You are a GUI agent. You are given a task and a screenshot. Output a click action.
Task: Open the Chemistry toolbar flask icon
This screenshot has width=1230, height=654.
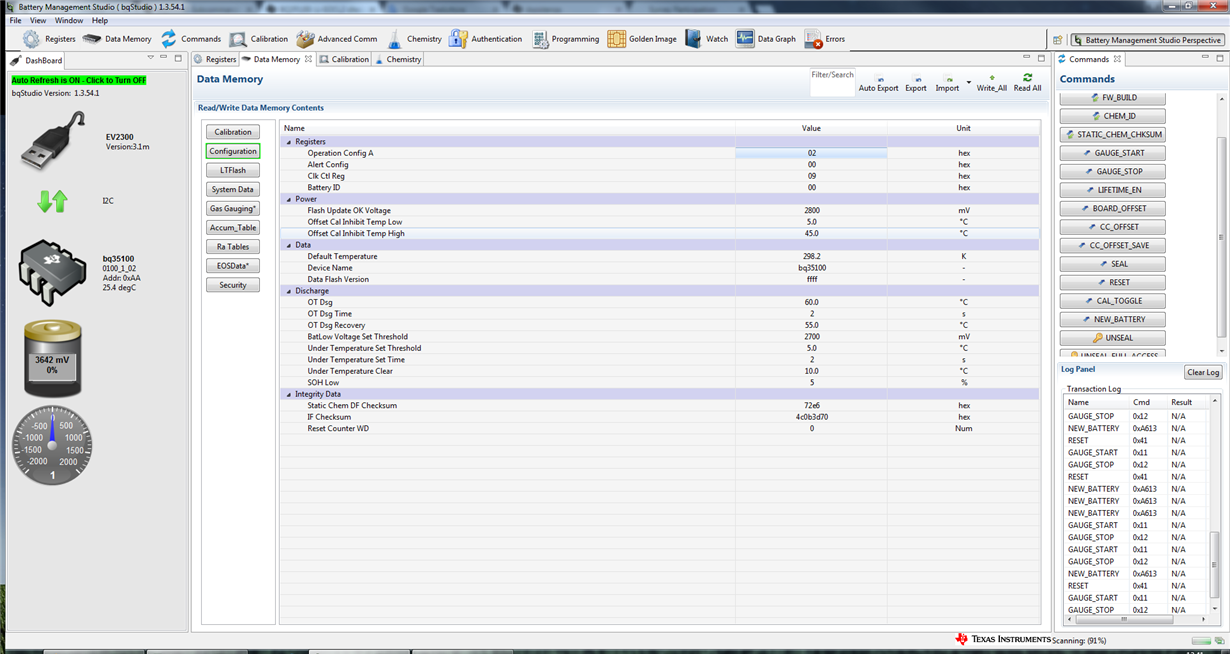pyautogui.click(x=394, y=39)
